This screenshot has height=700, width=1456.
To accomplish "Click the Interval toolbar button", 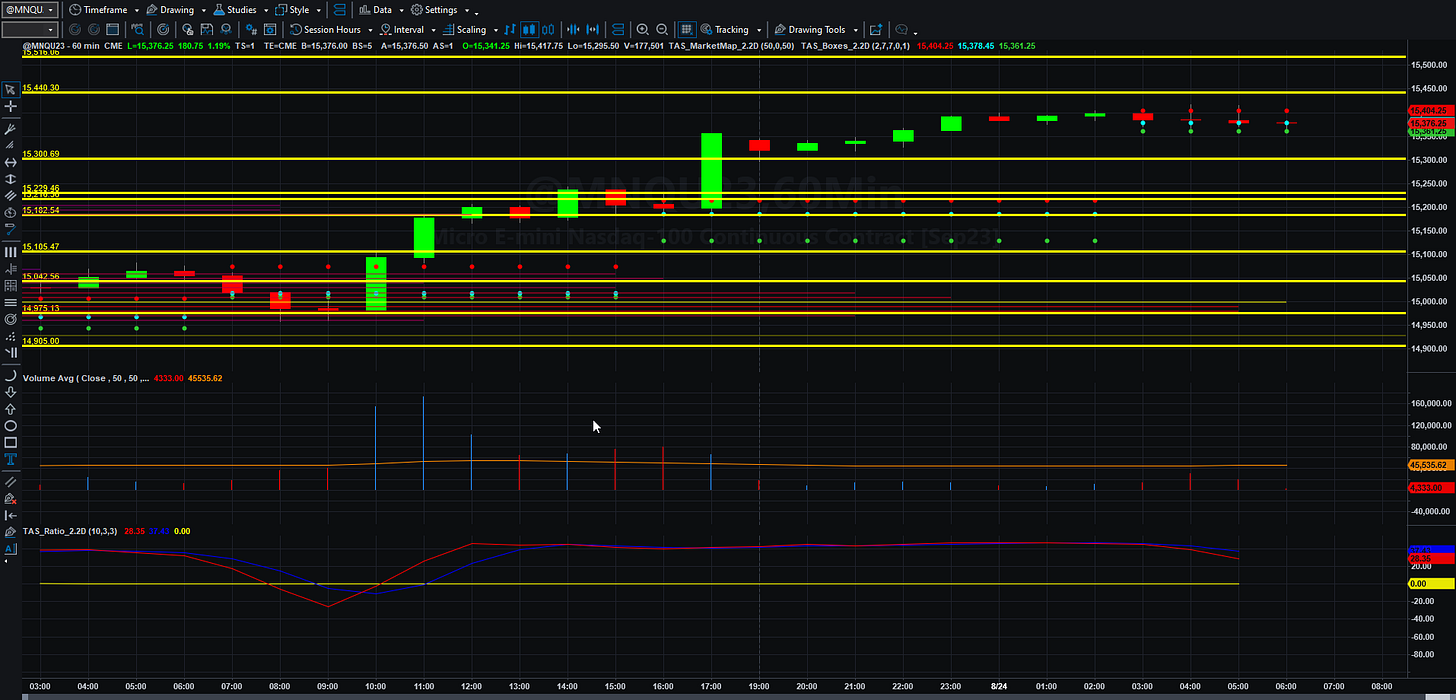I will [400, 30].
